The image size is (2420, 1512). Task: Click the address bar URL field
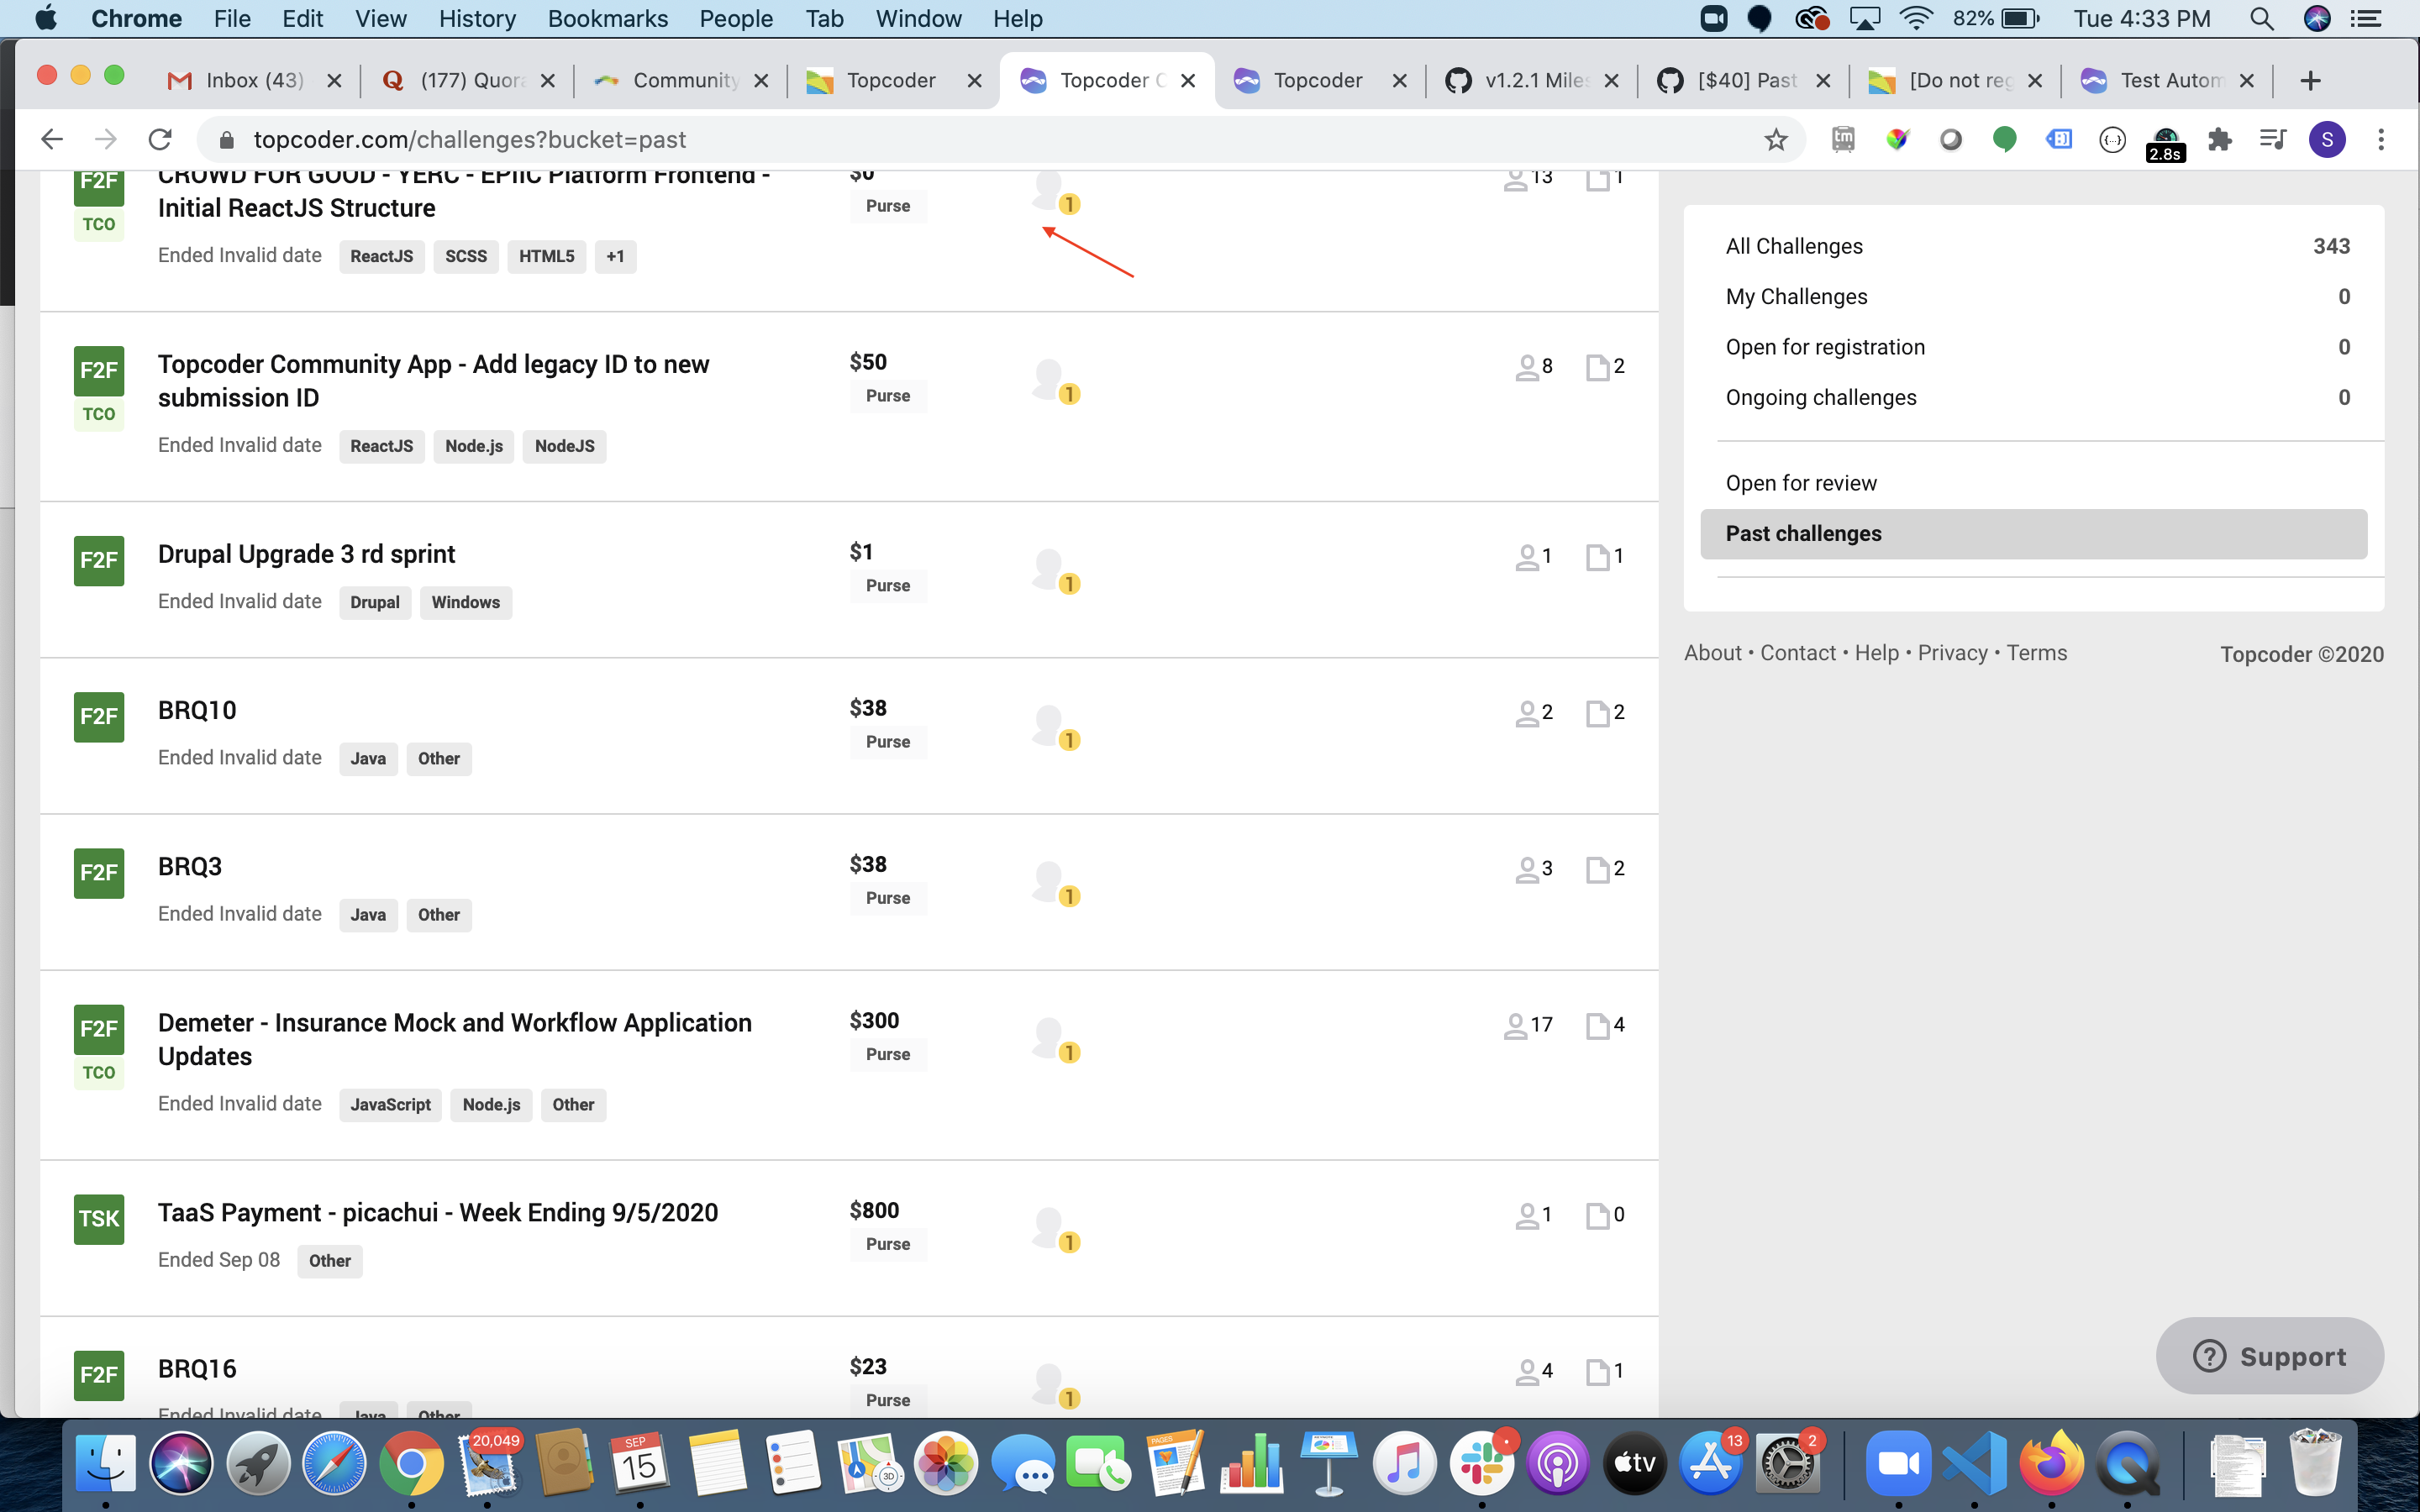(x=1000, y=139)
